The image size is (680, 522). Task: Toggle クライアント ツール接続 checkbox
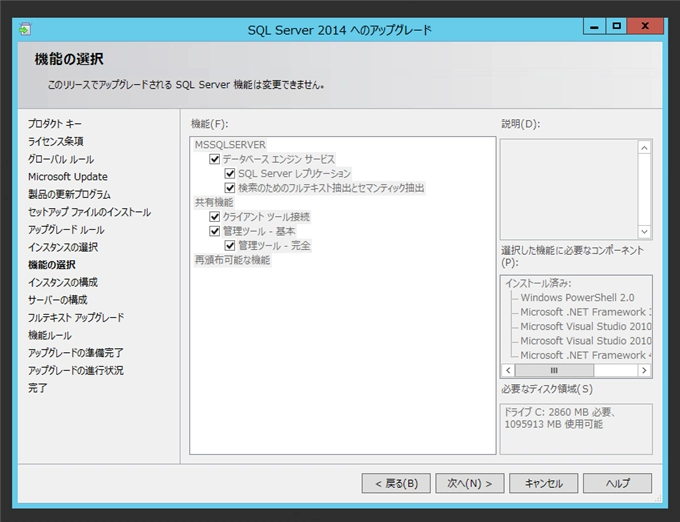pyautogui.click(x=214, y=217)
